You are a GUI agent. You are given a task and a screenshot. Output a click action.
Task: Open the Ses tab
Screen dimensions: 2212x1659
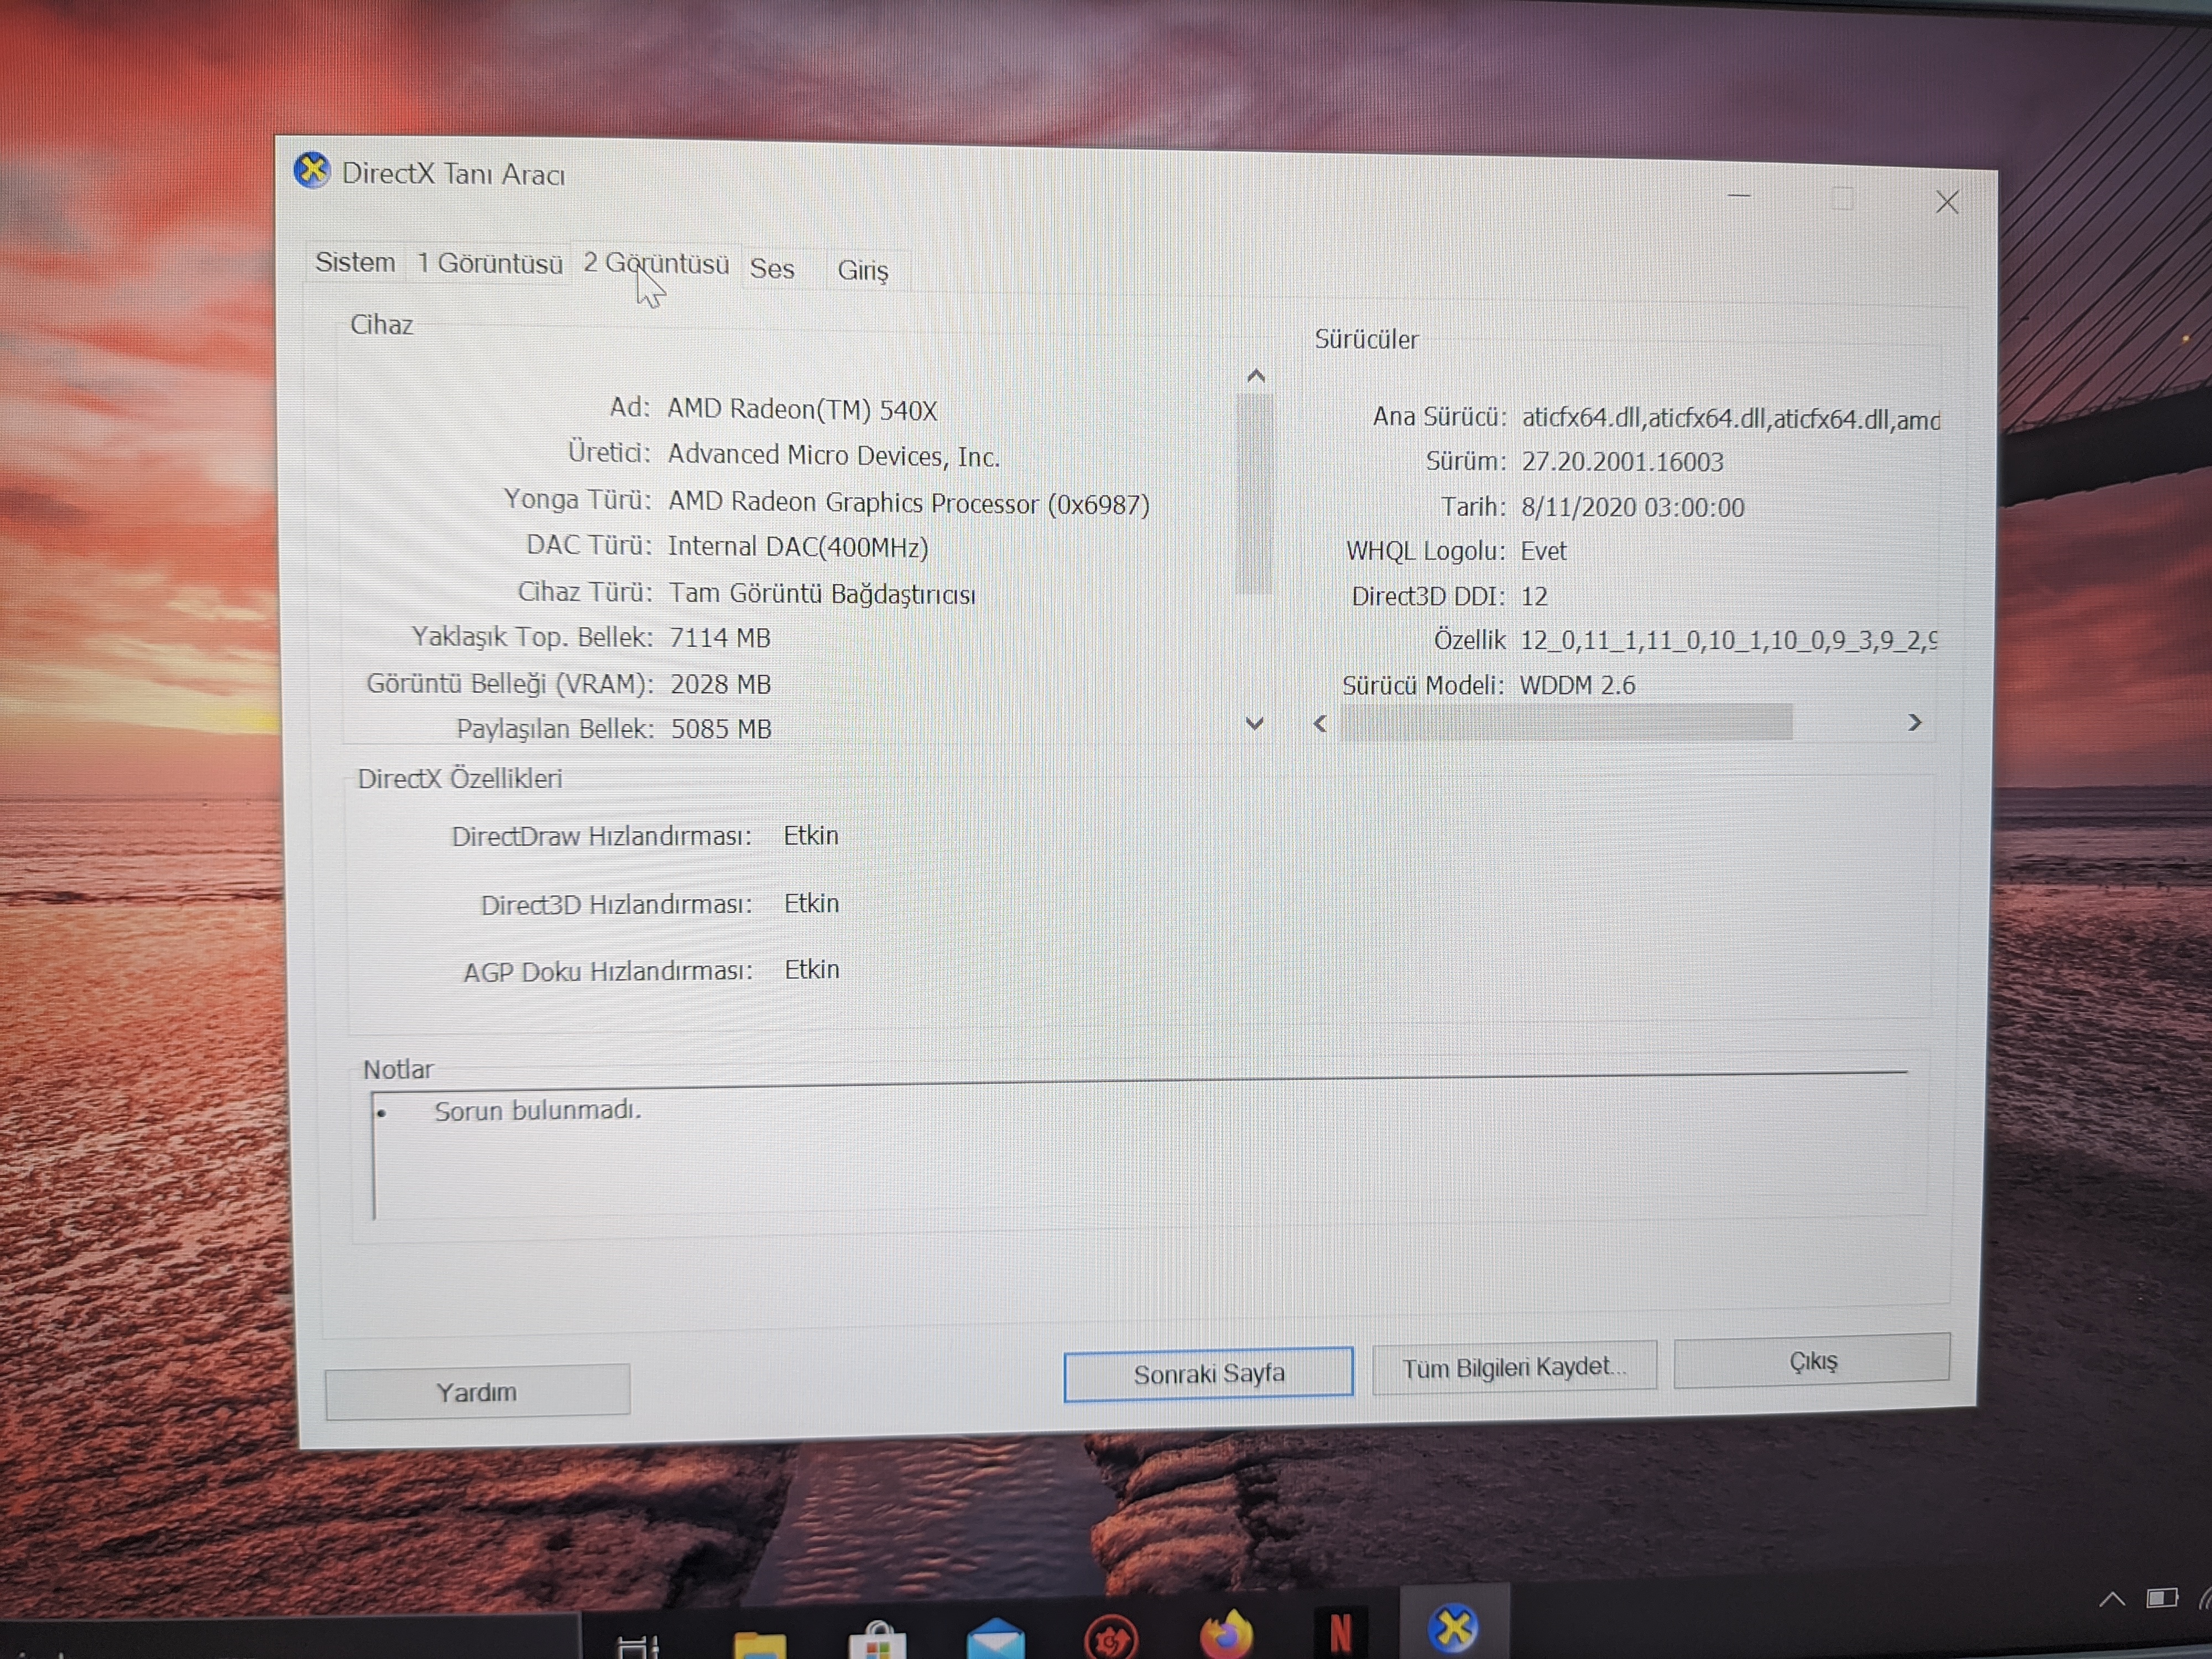(772, 269)
